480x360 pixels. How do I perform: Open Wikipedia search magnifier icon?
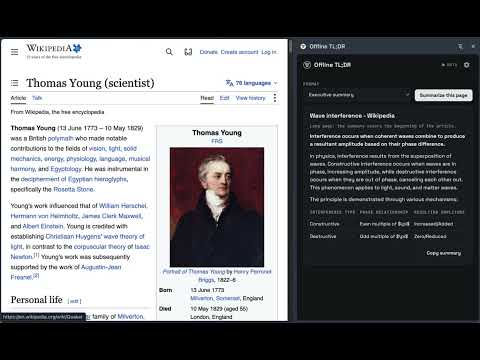[x=169, y=52]
